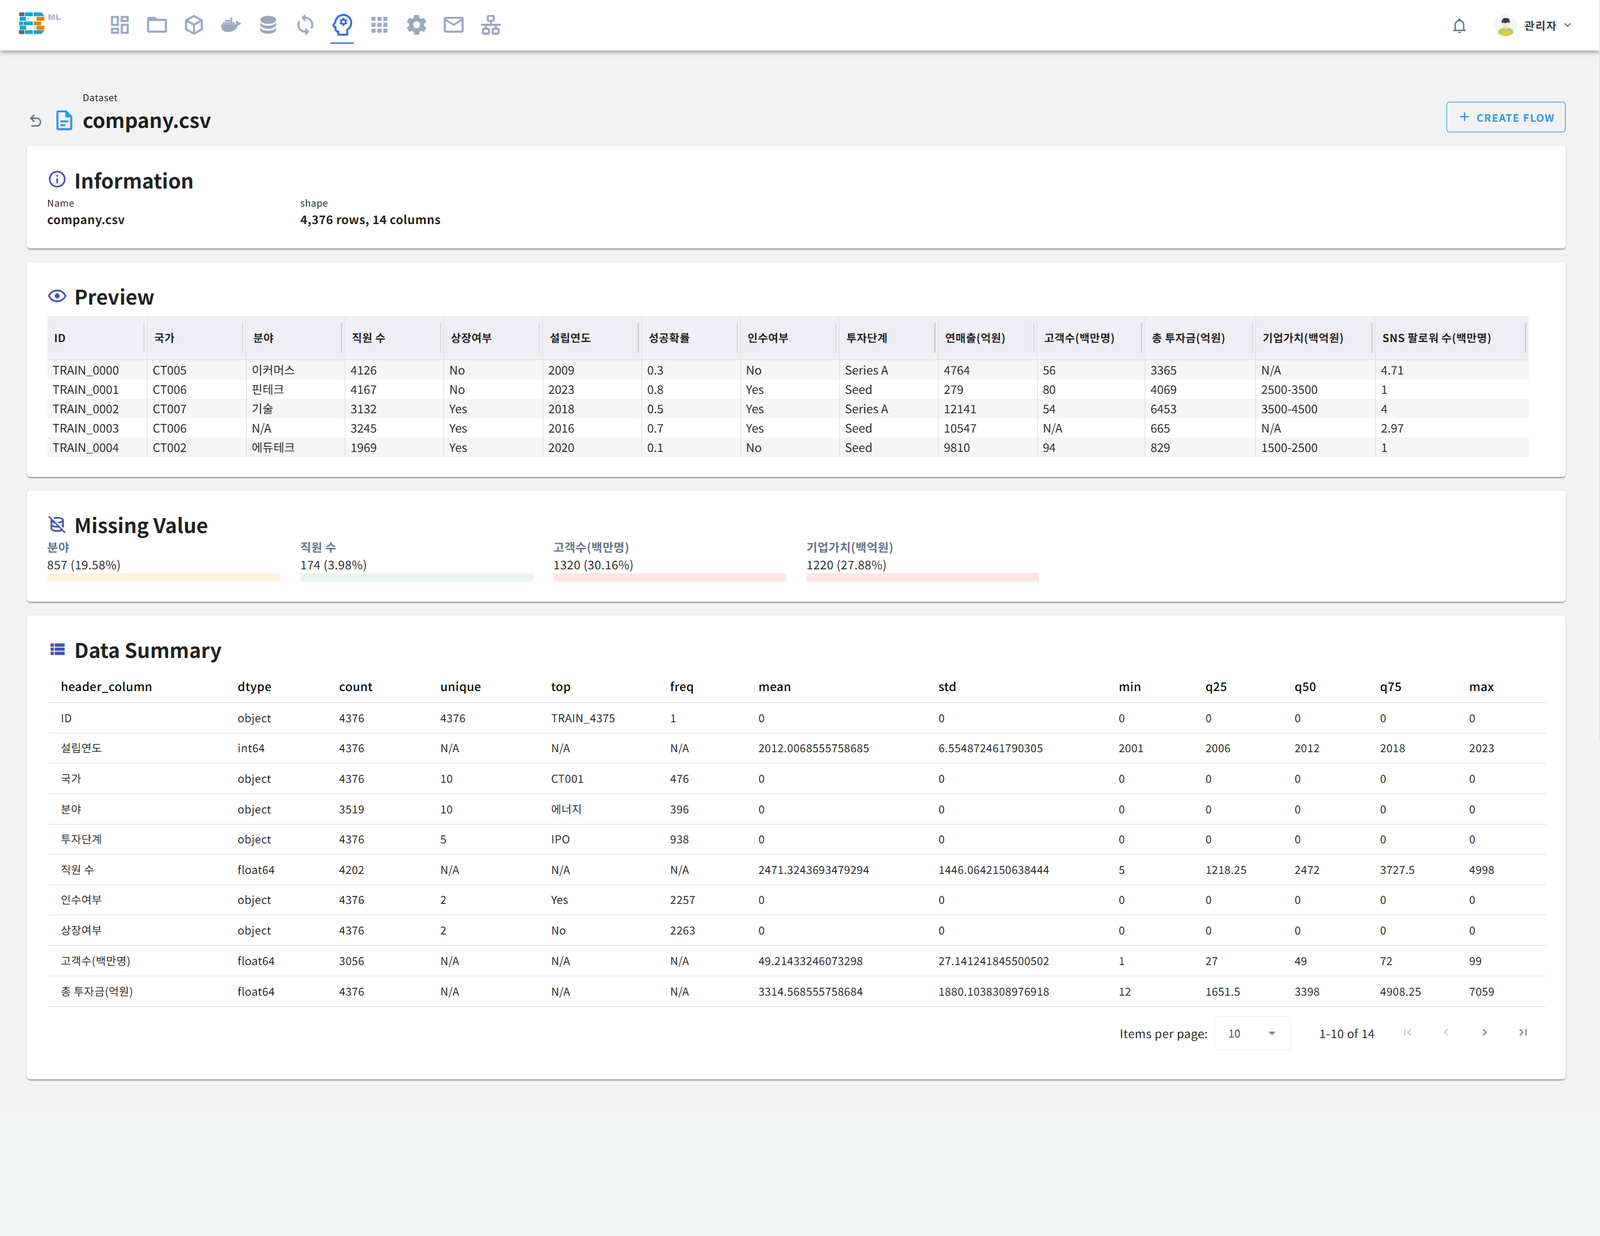
Task: Open the settings gear icon
Action: [x=416, y=25]
